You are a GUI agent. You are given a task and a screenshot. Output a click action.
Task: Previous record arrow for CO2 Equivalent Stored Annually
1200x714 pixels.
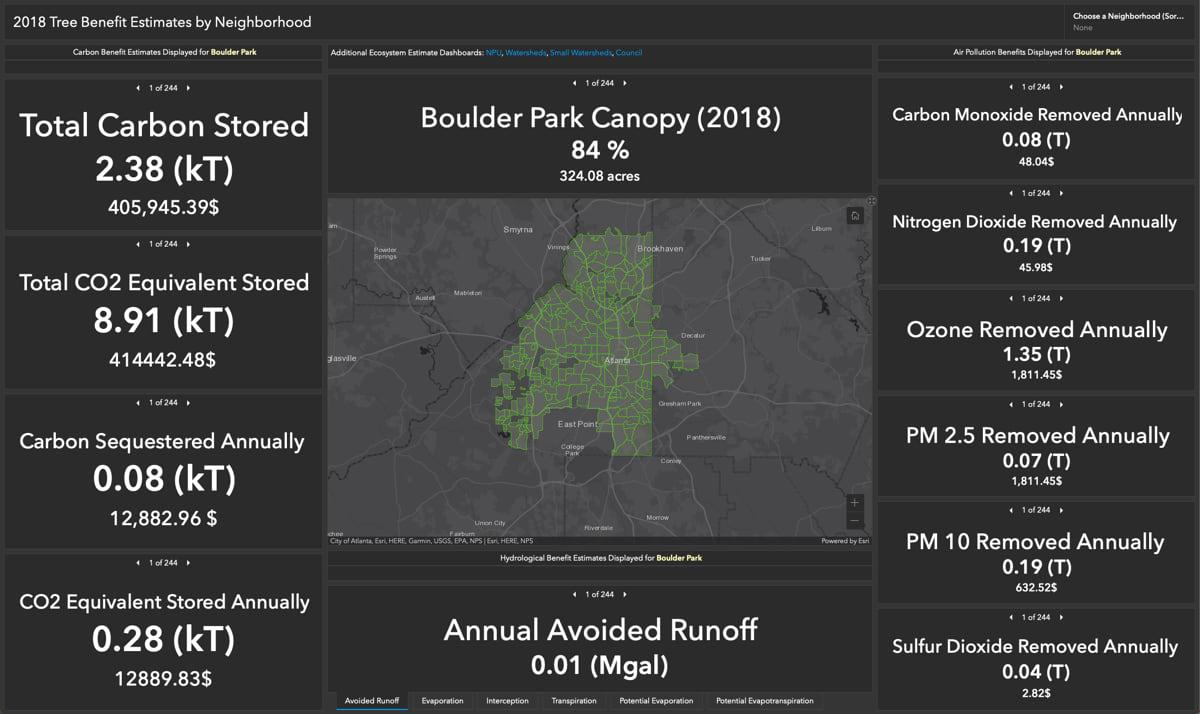[140, 563]
